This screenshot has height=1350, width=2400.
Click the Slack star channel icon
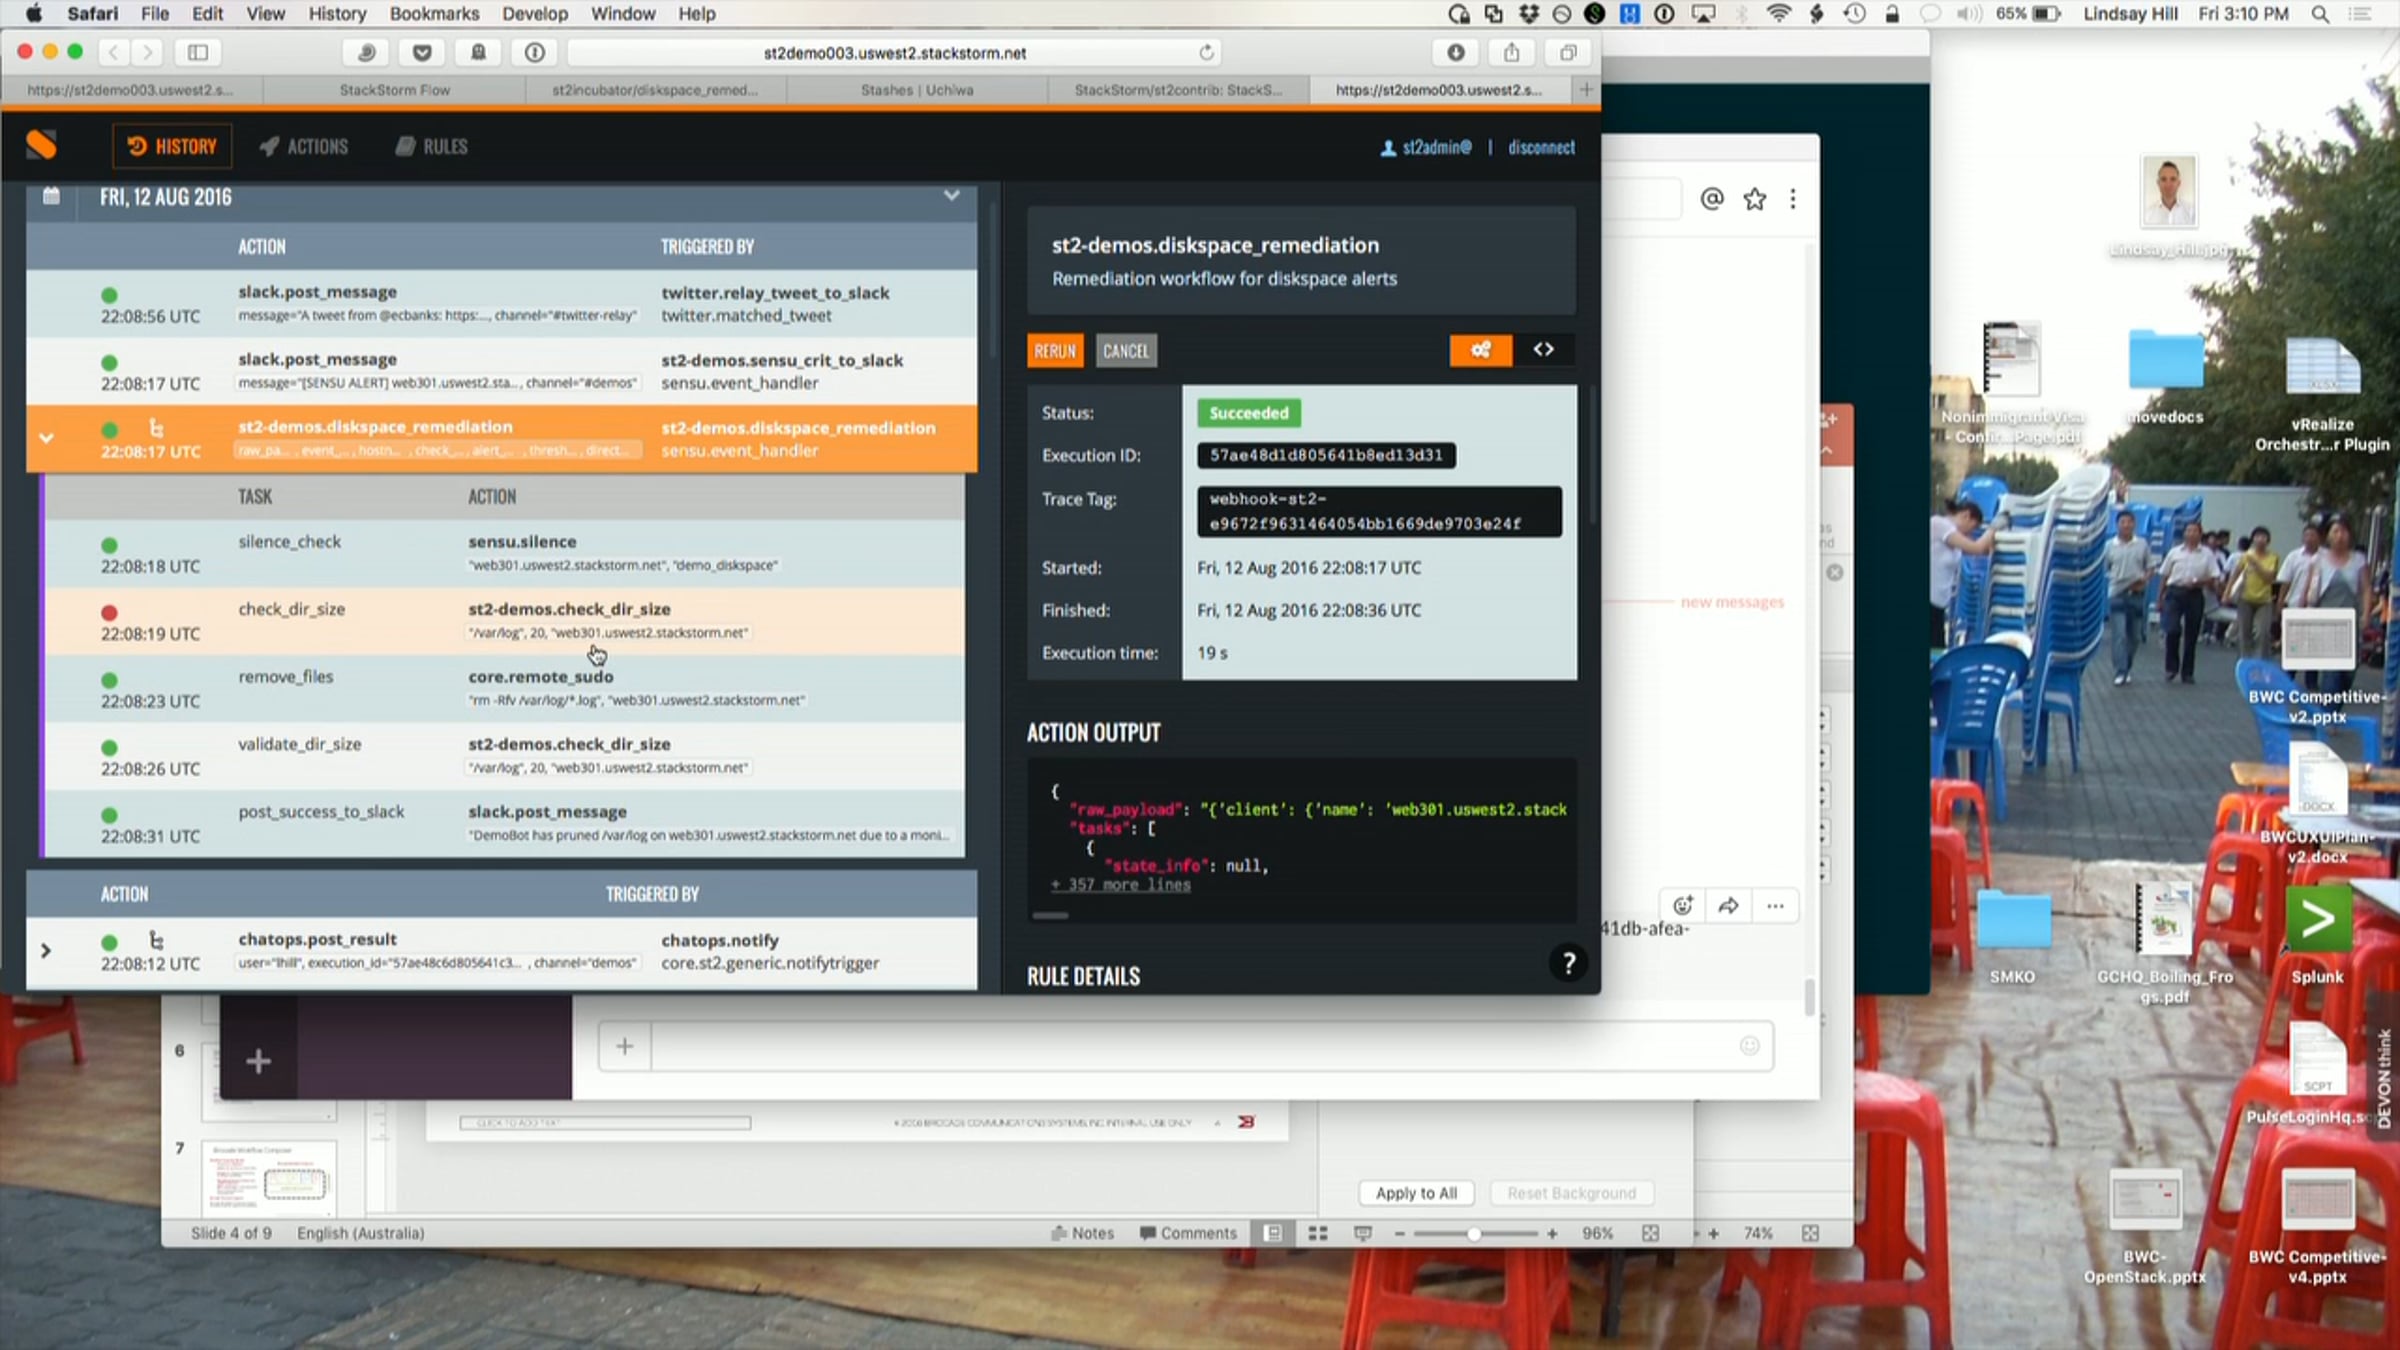click(1754, 199)
